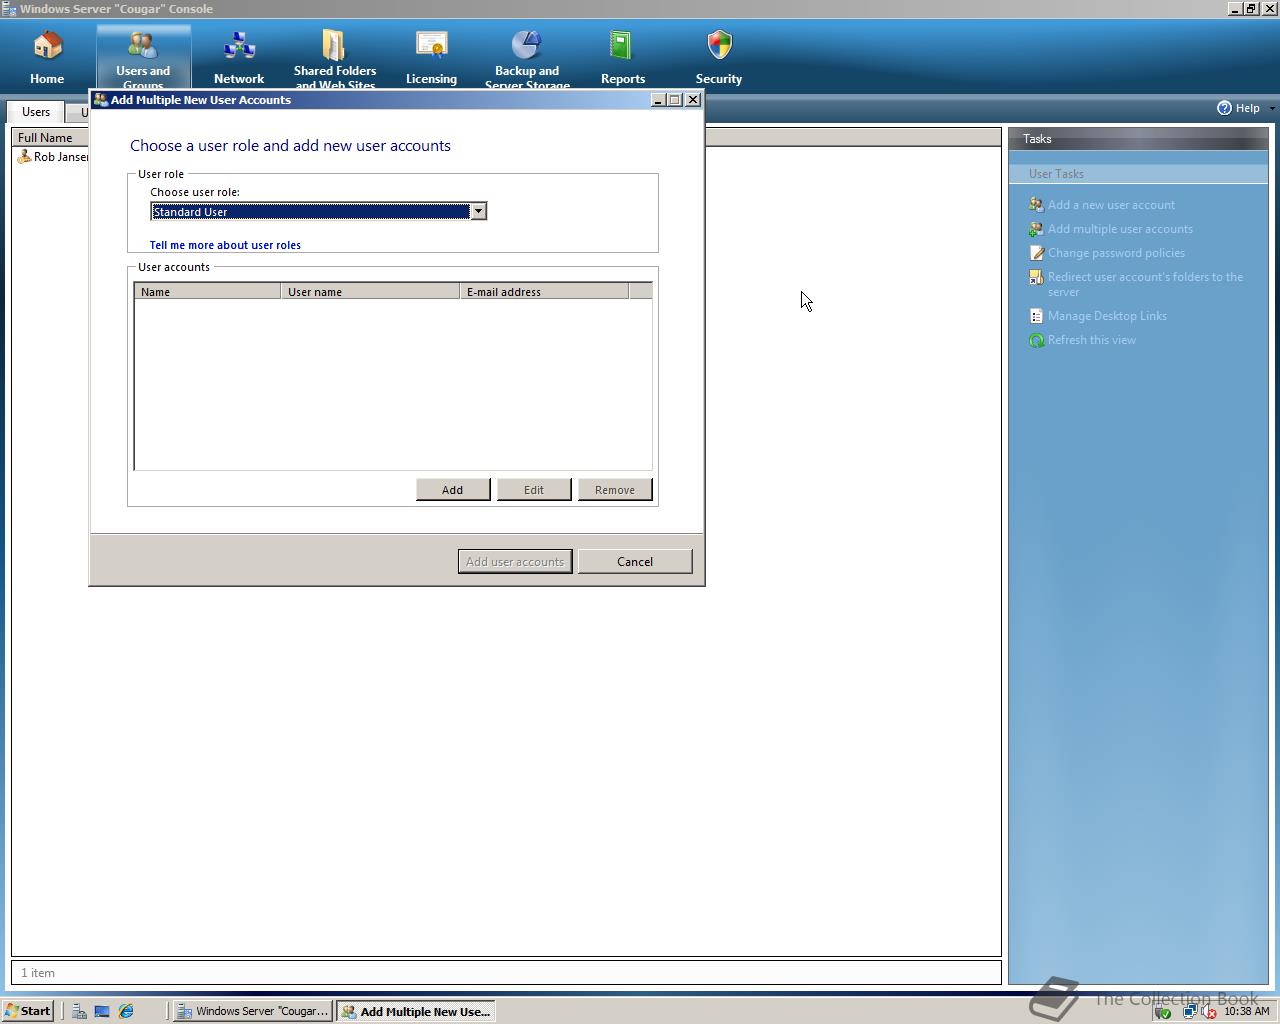Click Tell me more about user roles
Viewport: 1280px width, 1024px height.
[x=225, y=245]
